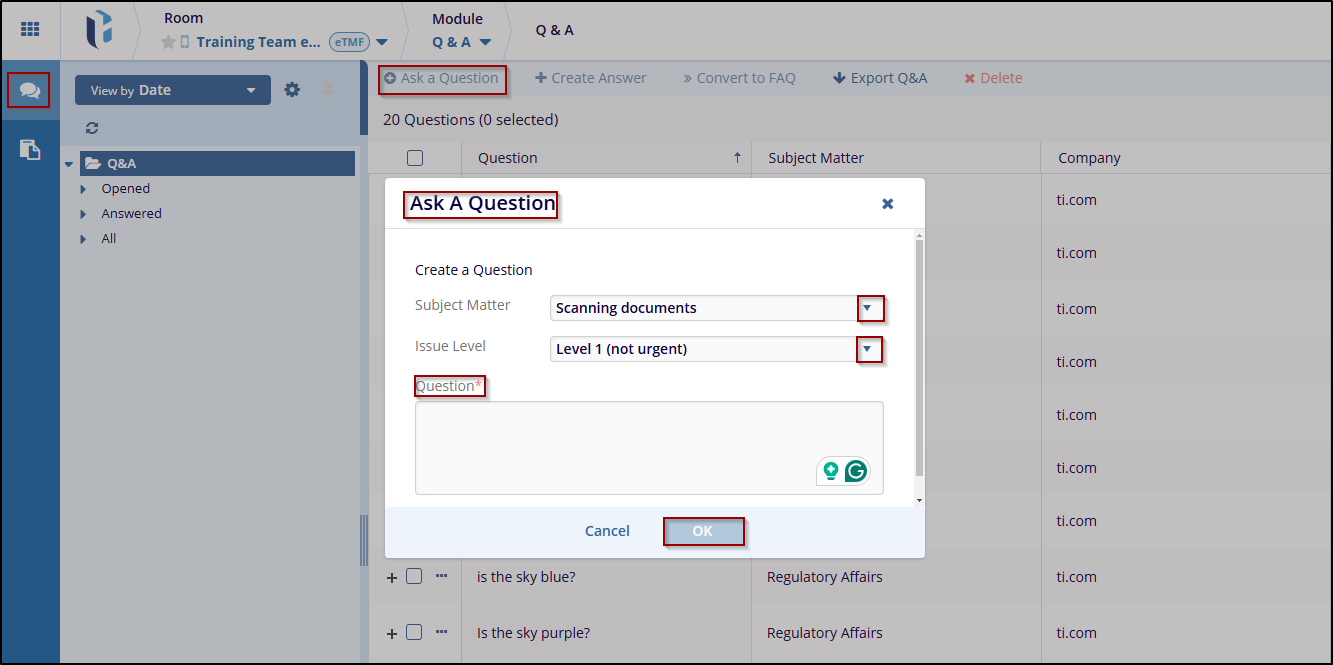Click the Grammarly icon in question box
Screen dimensions: 1333x665
pos(855,471)
